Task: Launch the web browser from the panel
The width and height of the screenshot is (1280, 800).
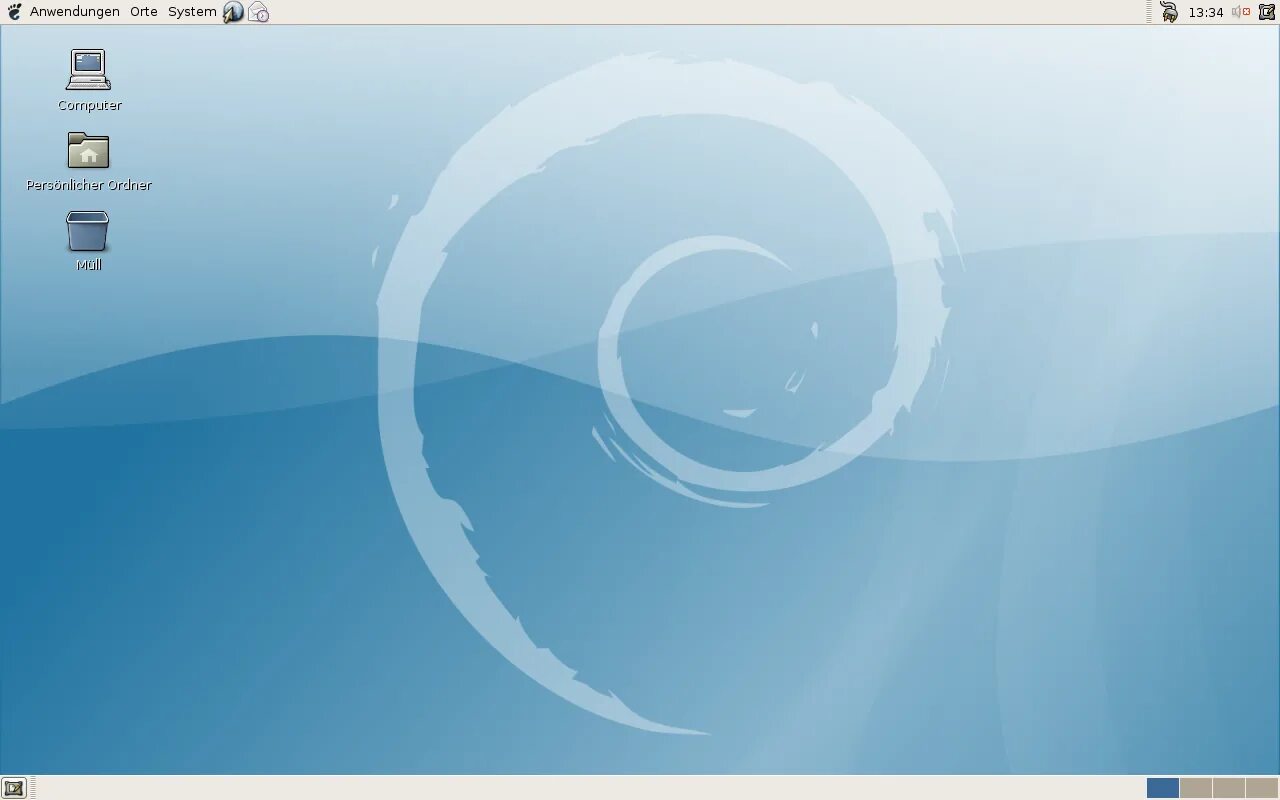Action: (x=233, y=12)
